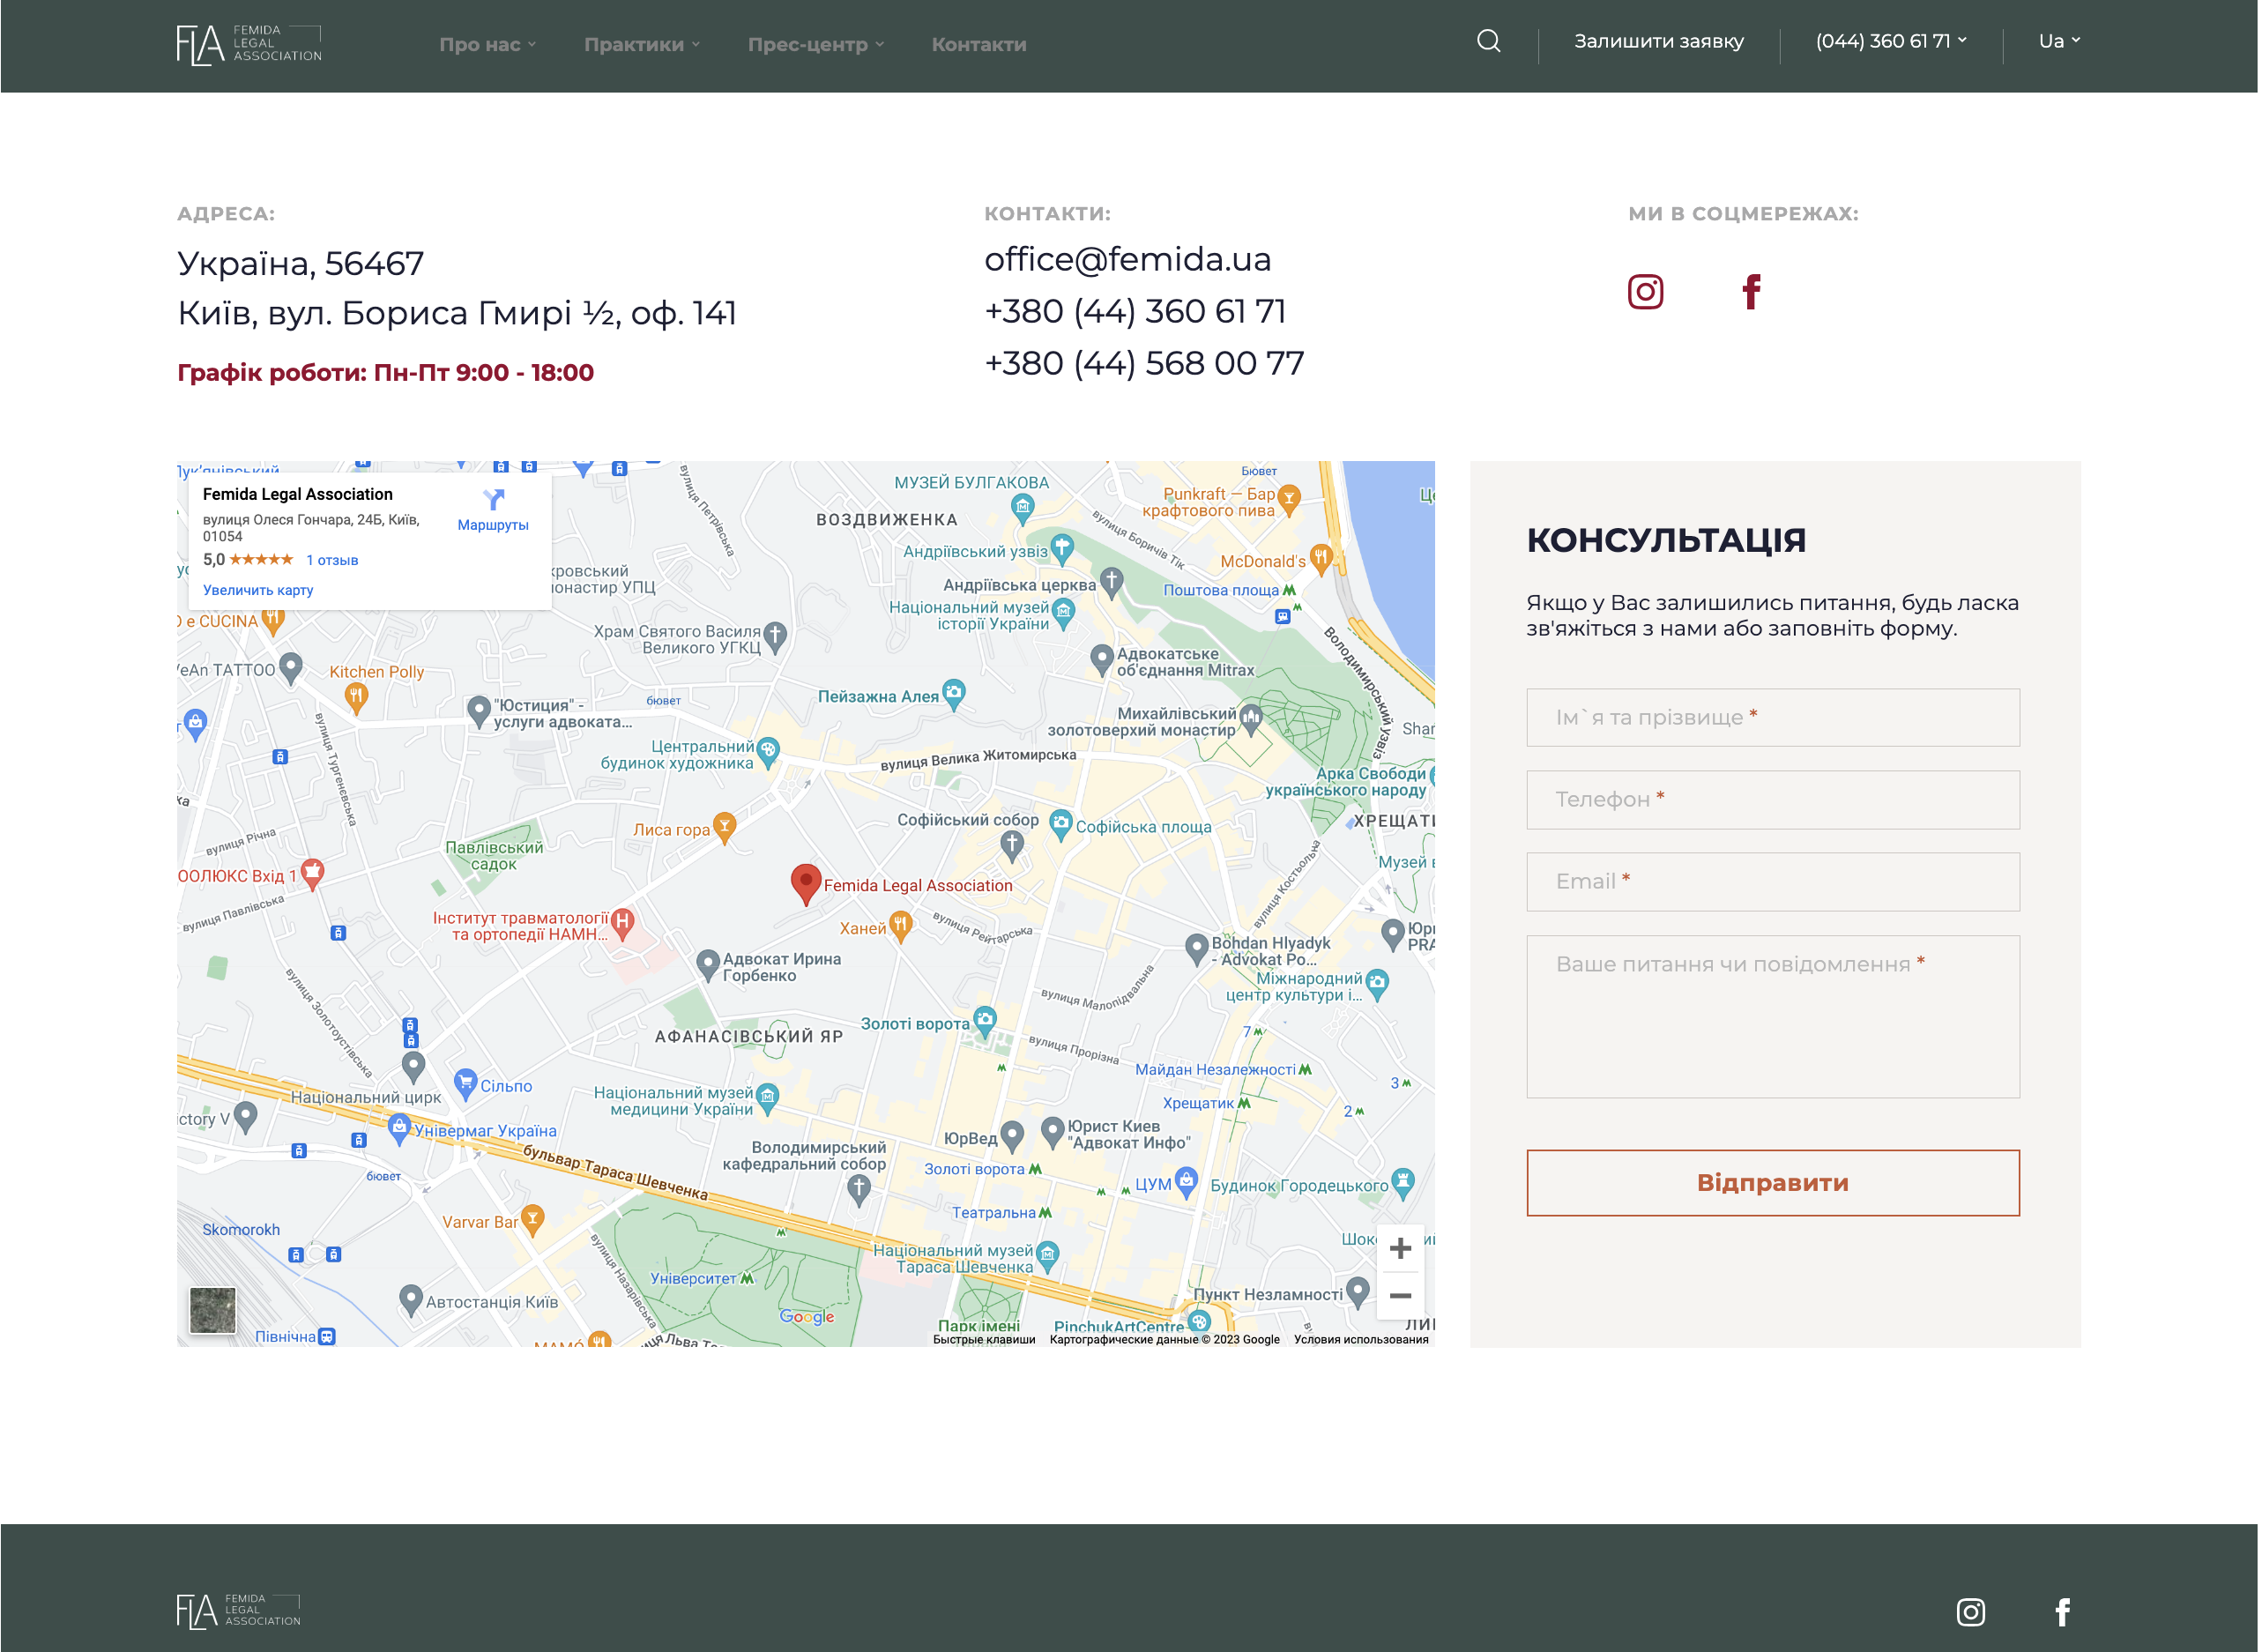Select the Автостанція Київ map marker

411,1301
